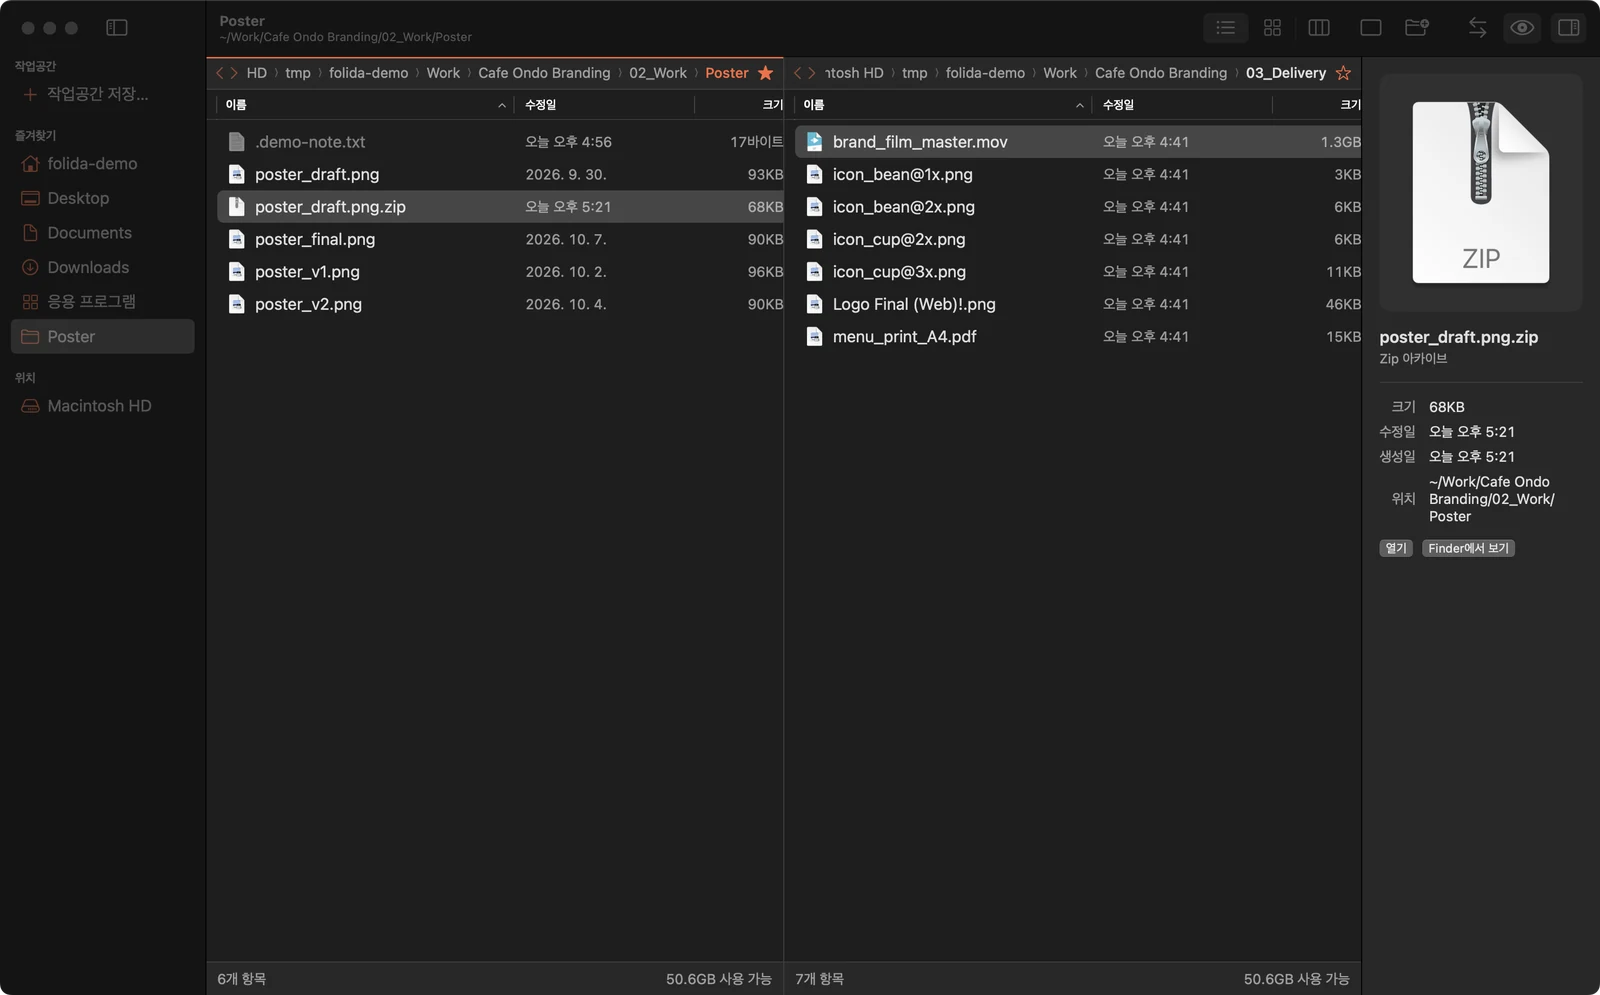
Task: Click the menu_print_A4.pdf file icon
Action: 814,337
